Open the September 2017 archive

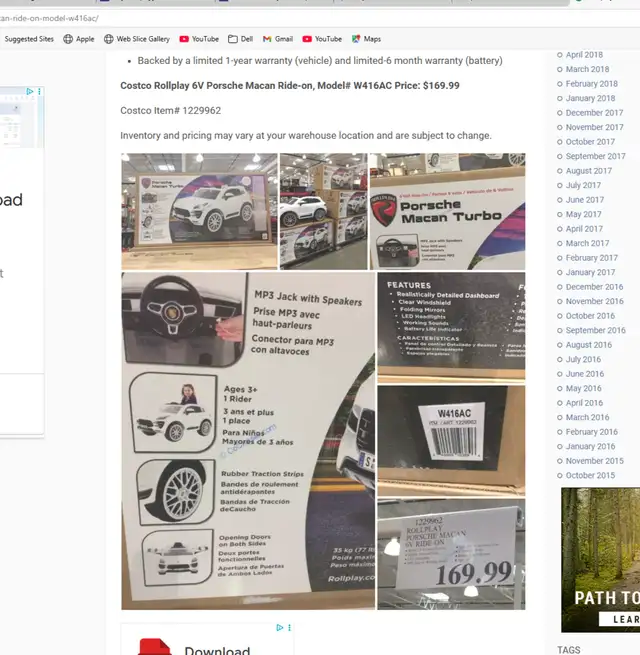(595, 156)
